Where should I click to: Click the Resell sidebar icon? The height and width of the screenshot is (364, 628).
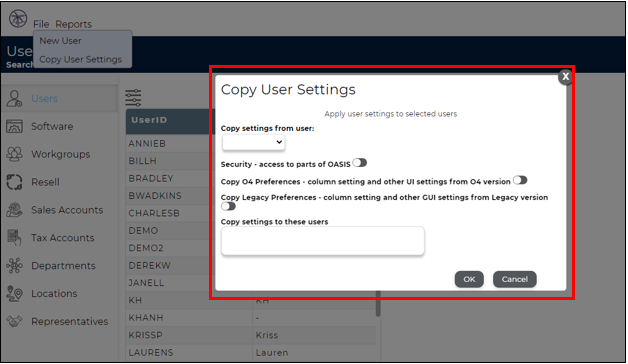[14, 182]
